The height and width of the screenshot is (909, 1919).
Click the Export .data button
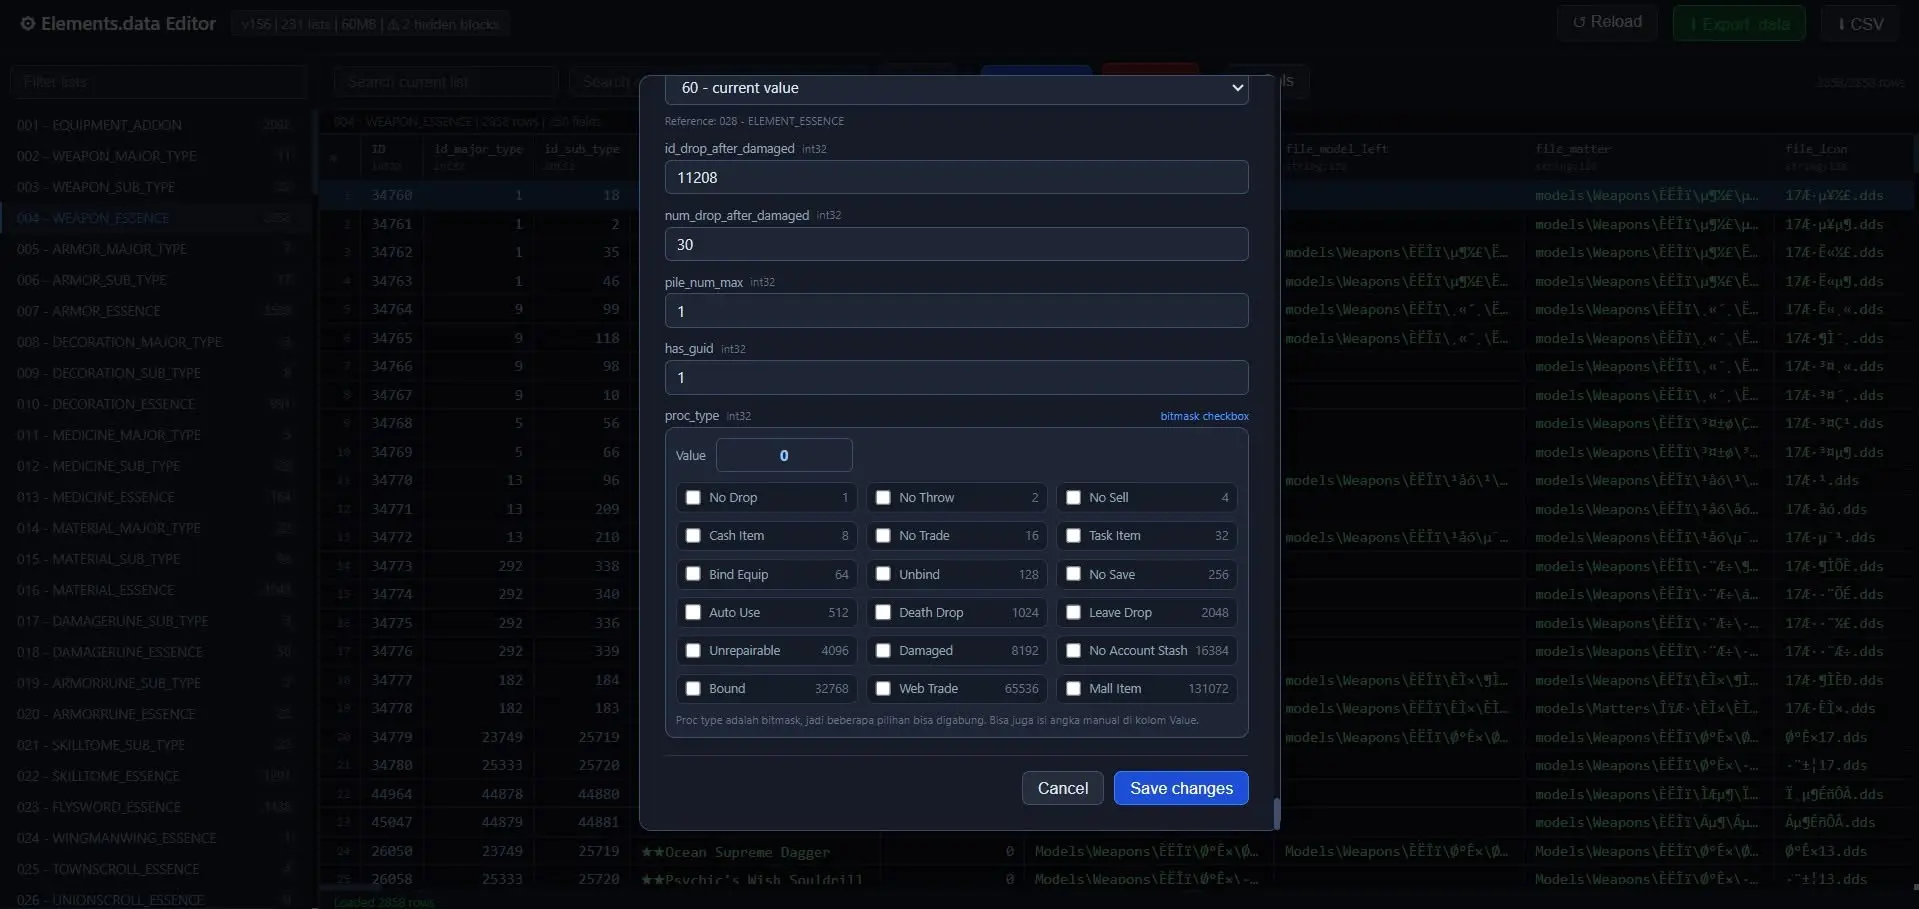pyautogui.click(x=1739, y=23)
